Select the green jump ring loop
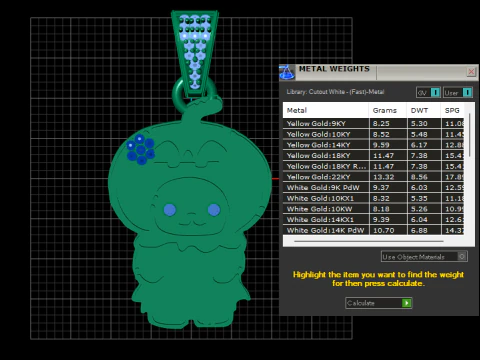 (178, 97)
